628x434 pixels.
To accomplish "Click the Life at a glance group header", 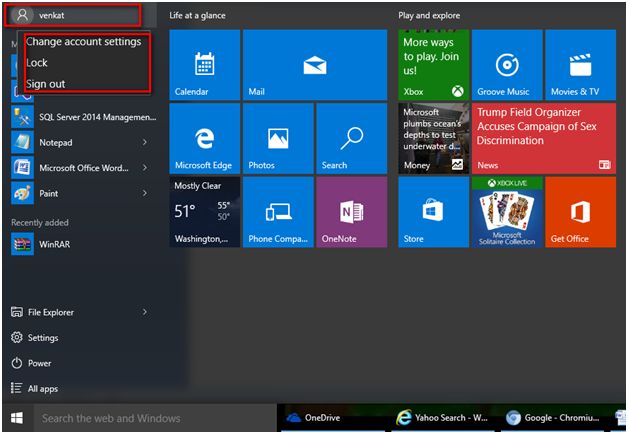I will pos(197,16).
